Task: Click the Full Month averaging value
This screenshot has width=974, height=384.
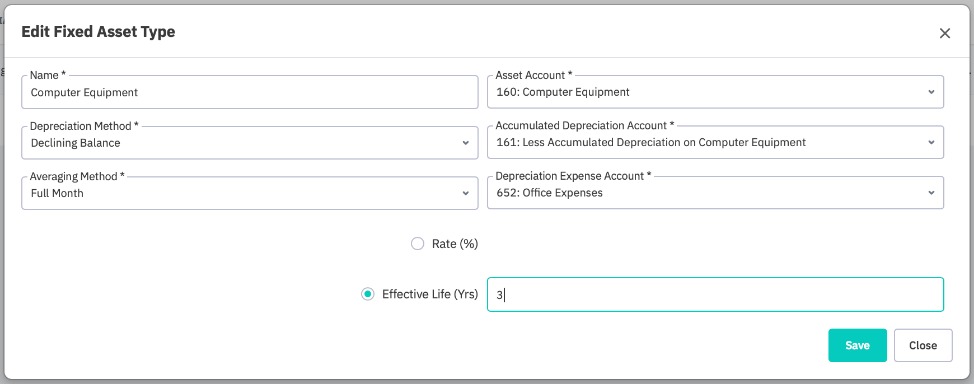Action: click(57, 193)
